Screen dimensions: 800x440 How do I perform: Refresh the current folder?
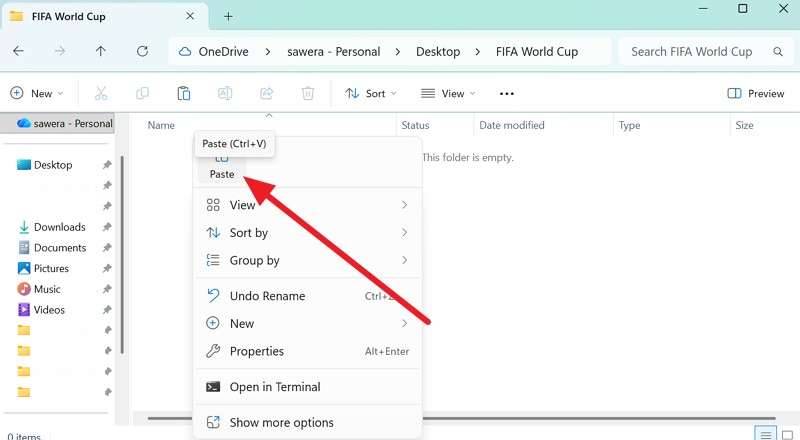142,51
